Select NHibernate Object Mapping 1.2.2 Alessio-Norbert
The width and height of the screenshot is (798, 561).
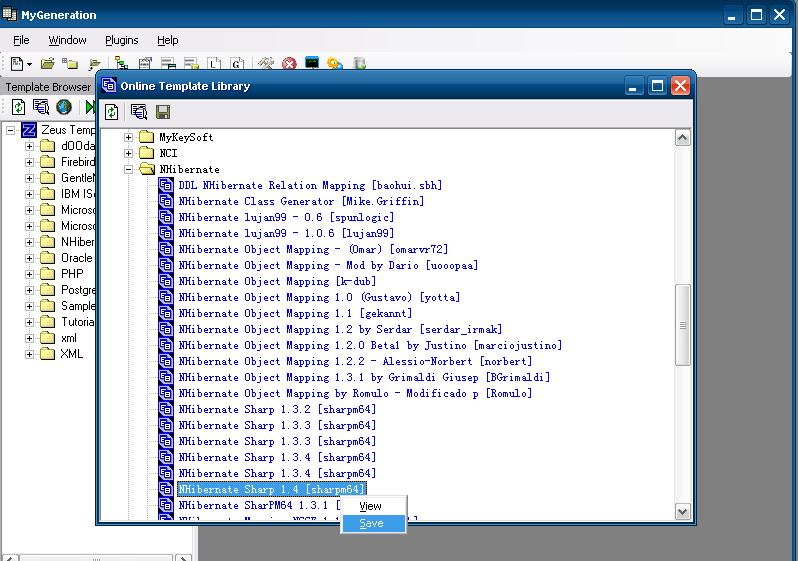[355, 361]
